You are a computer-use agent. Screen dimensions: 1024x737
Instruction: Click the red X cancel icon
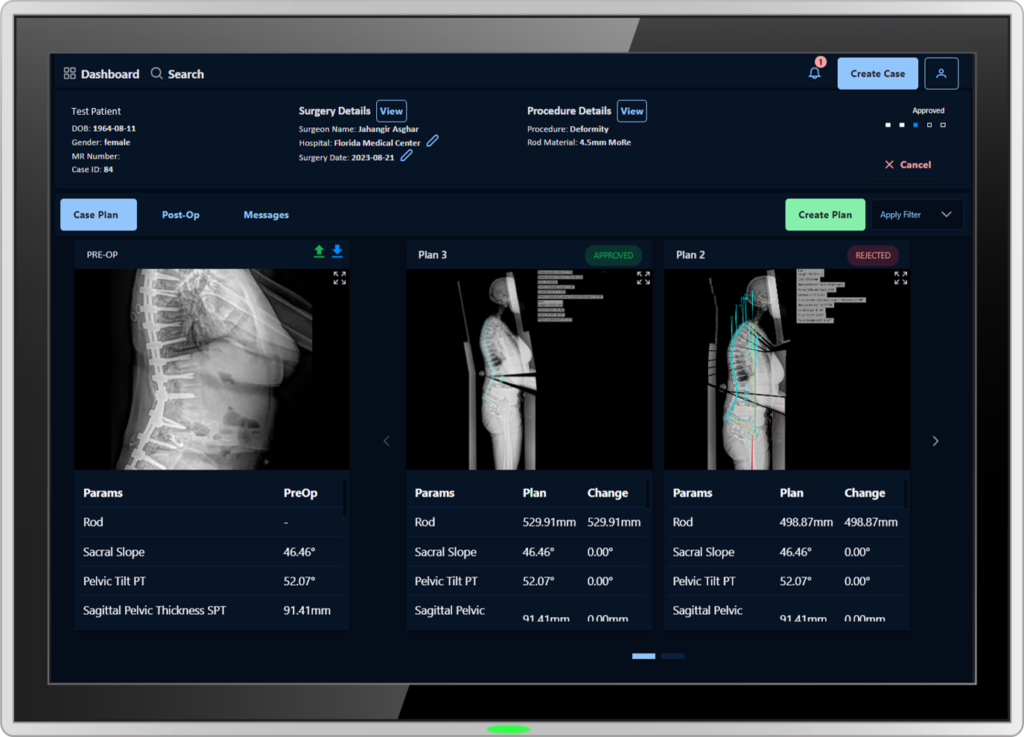[x=889, y=165]
